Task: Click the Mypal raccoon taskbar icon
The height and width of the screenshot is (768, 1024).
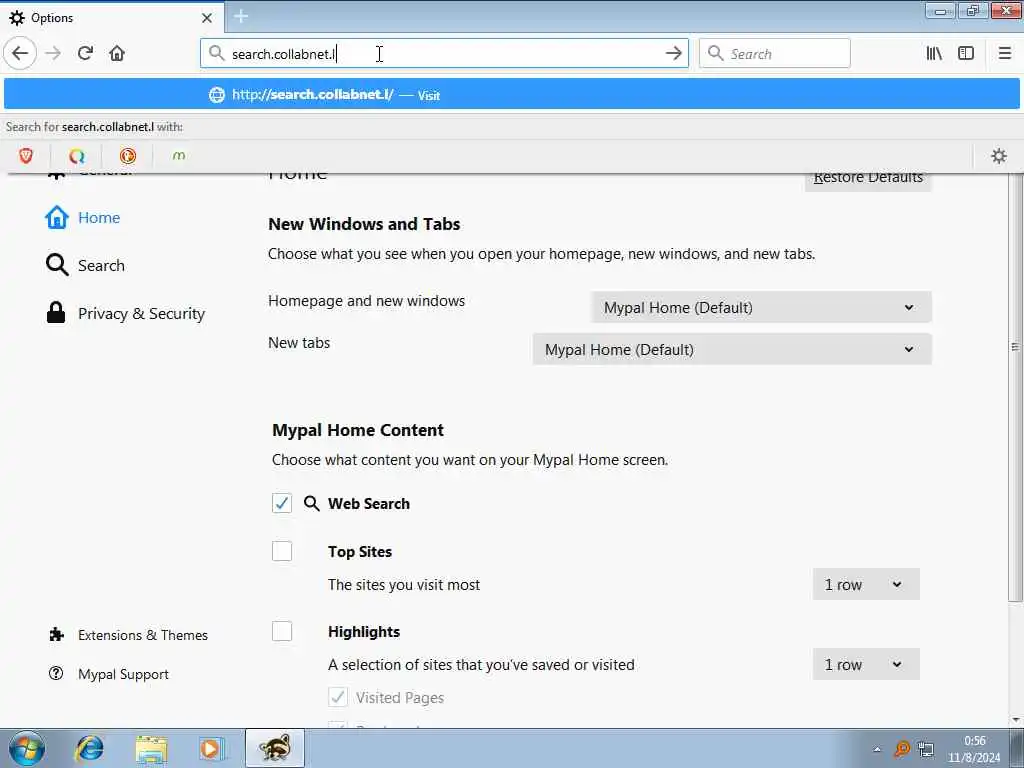Action: coord(275,748)
